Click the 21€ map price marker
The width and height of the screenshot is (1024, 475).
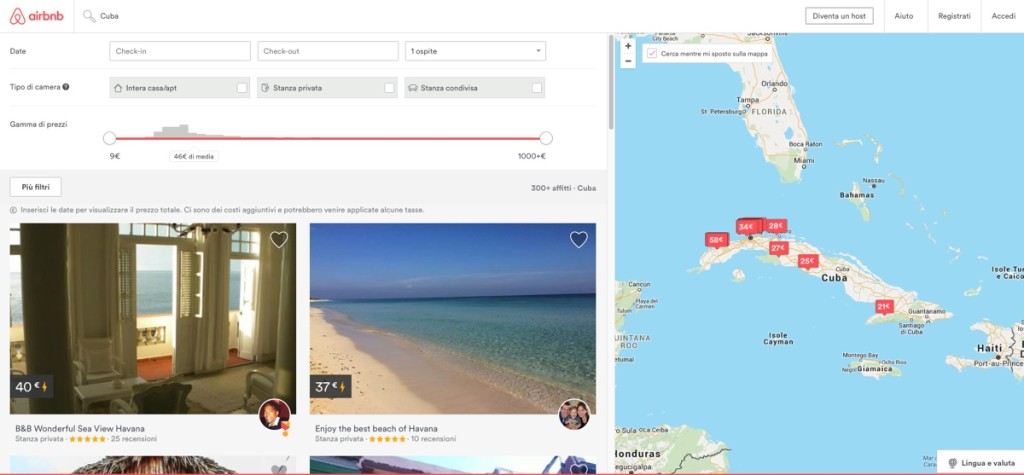884,306
